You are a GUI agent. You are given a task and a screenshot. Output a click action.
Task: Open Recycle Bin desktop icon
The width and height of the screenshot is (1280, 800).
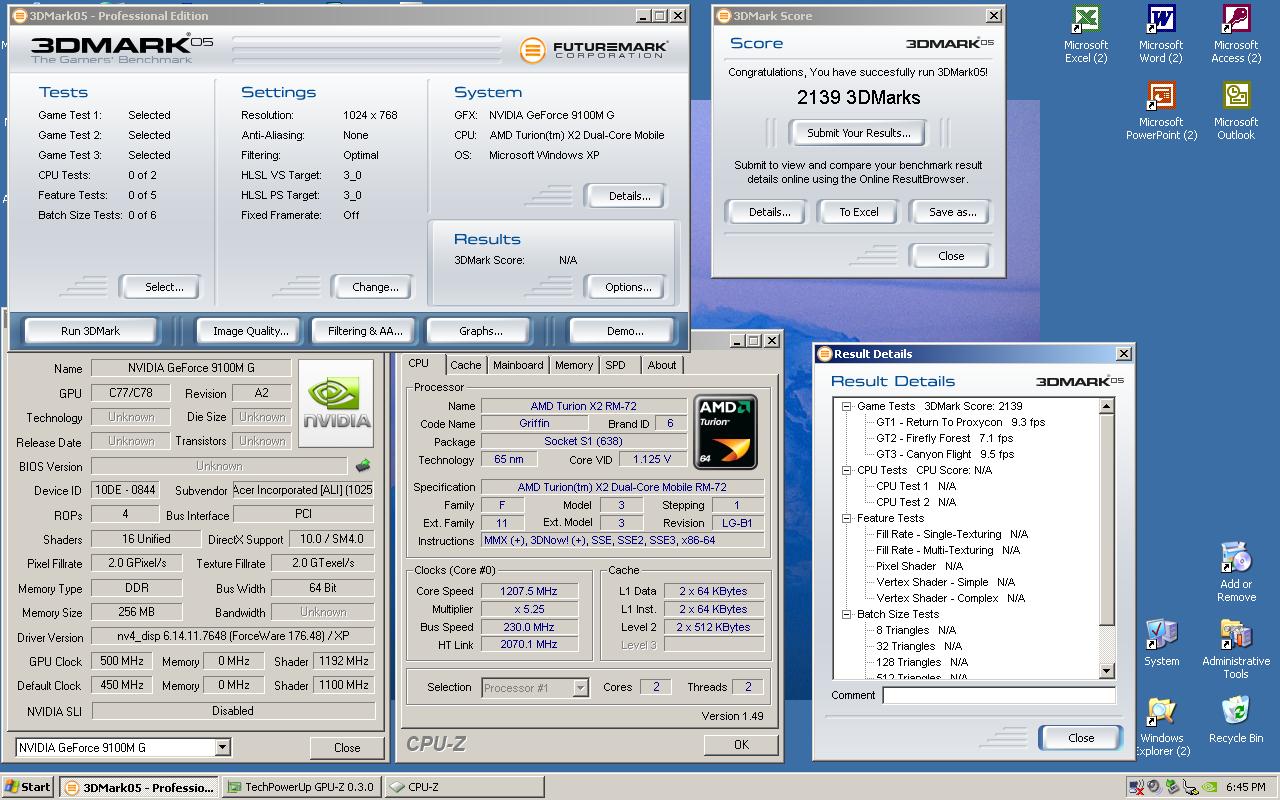[x=1236, y=720]
